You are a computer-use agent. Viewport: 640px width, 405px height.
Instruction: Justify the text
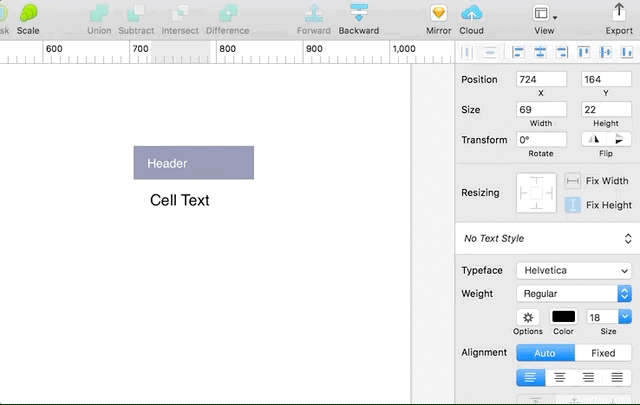tap(617, 378)
